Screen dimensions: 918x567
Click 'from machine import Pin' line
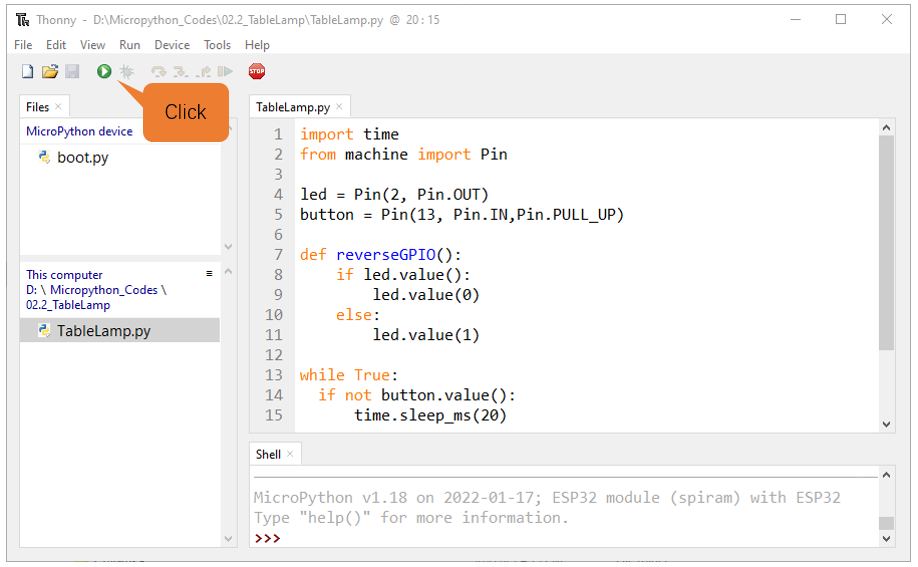pyautogui.click(x=404, y=154)
